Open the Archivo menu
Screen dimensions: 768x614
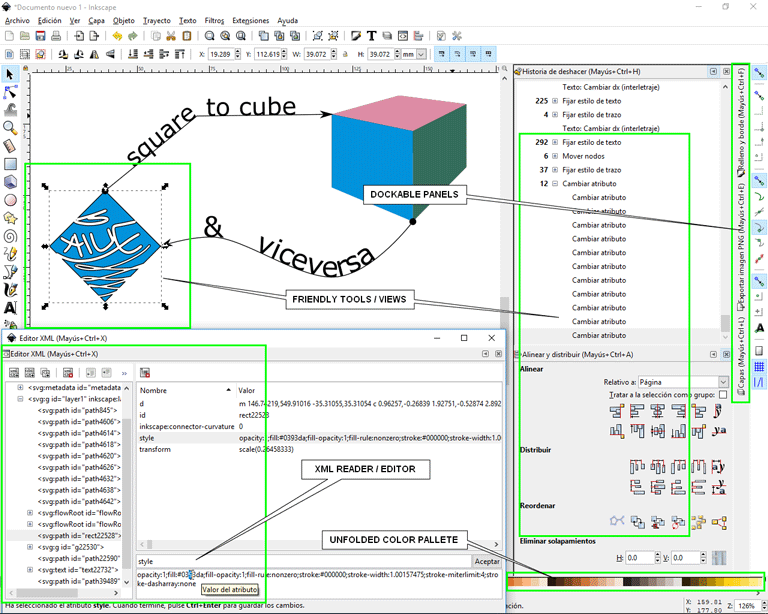pos(17,21)
